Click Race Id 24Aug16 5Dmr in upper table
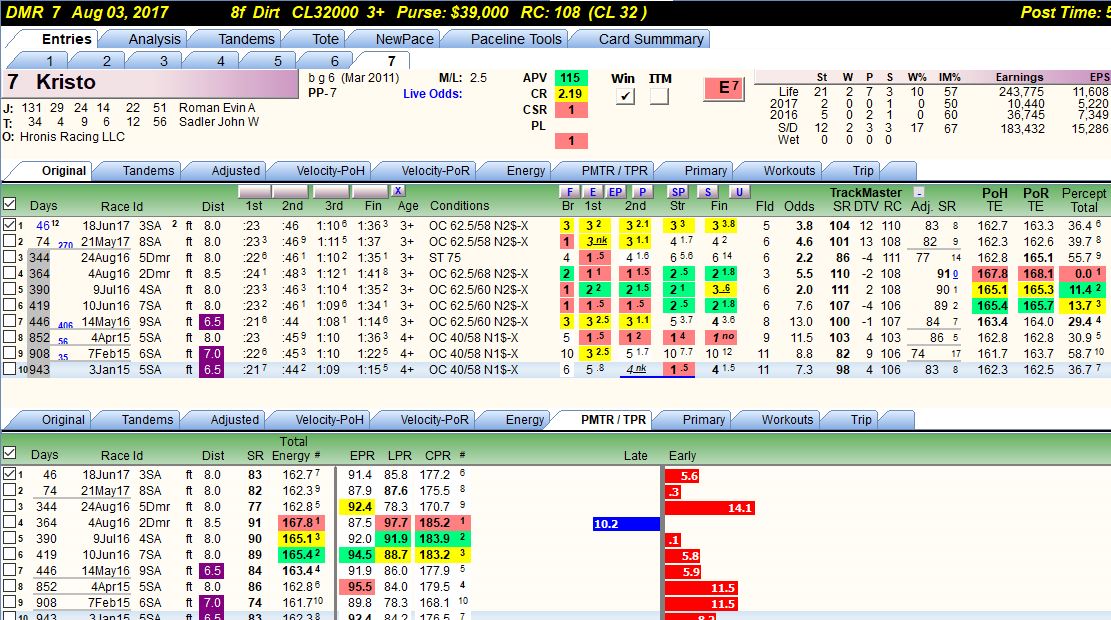Screen dimensions: 1111x620 tap(125, 257)
